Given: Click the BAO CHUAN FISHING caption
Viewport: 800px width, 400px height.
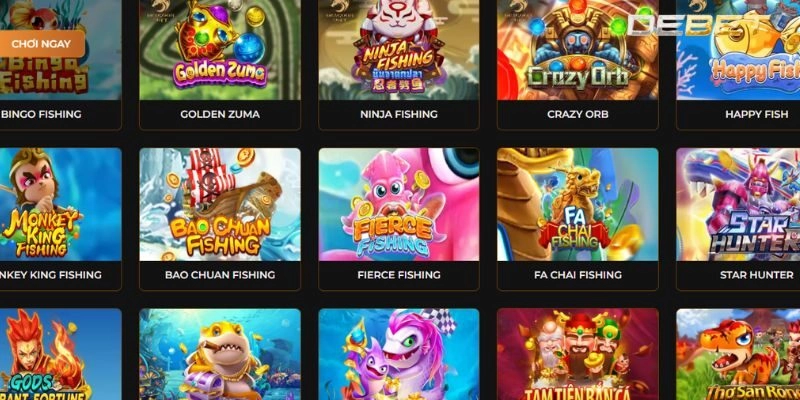Looking at the screenshot, I should [x=220, y=275].
